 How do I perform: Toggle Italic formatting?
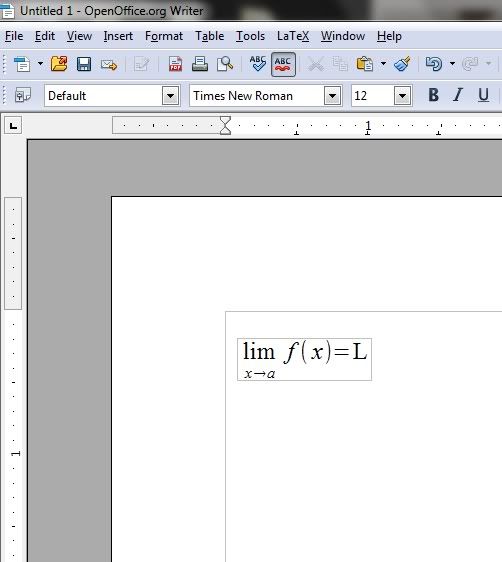(x=458, y=95)
